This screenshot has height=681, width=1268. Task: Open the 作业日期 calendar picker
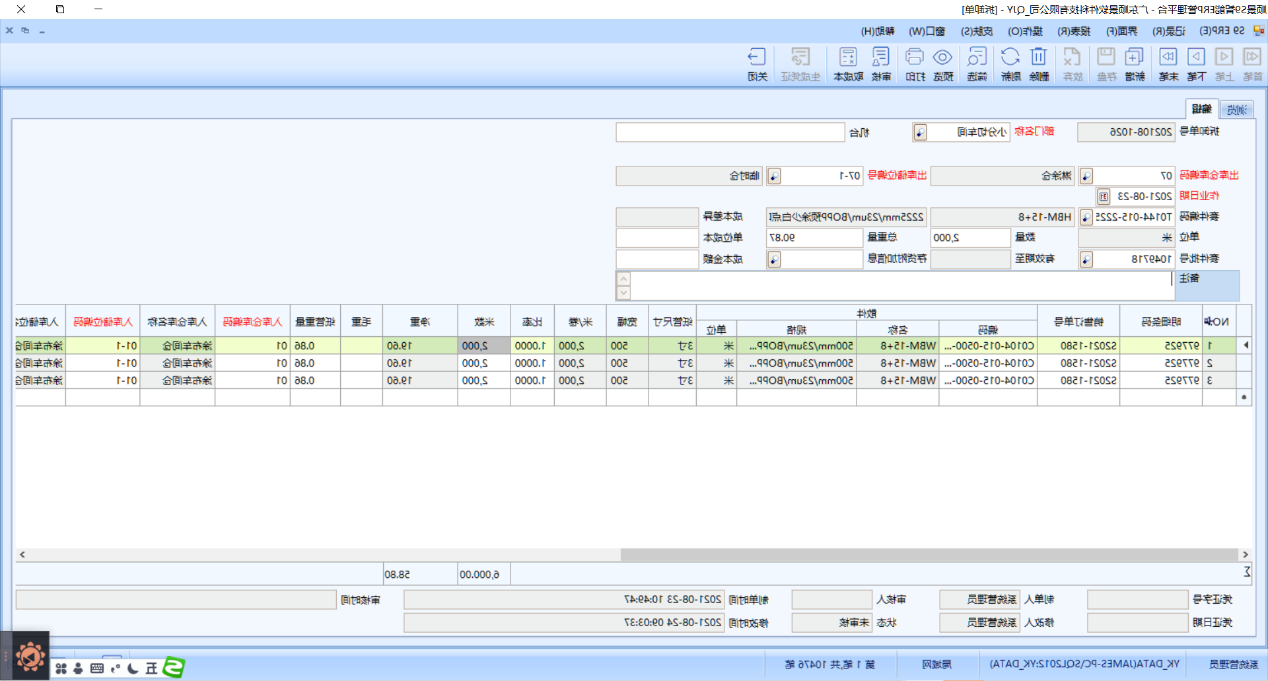coord(1103,196)
